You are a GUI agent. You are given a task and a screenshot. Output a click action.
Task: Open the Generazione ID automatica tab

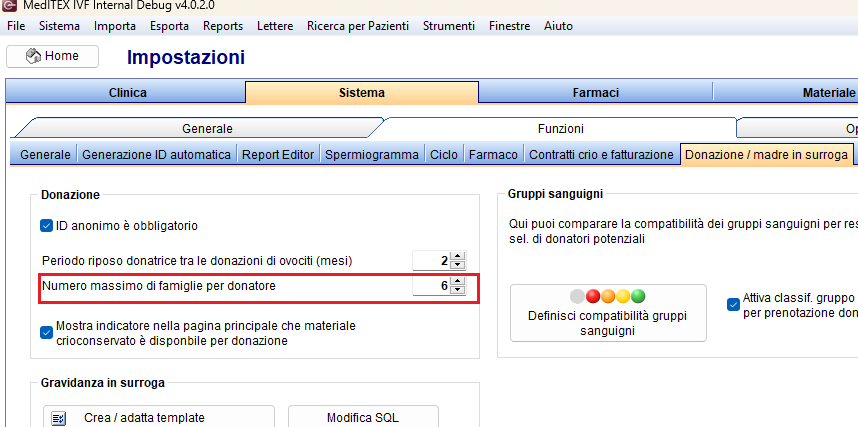click(x=156, y=155)
